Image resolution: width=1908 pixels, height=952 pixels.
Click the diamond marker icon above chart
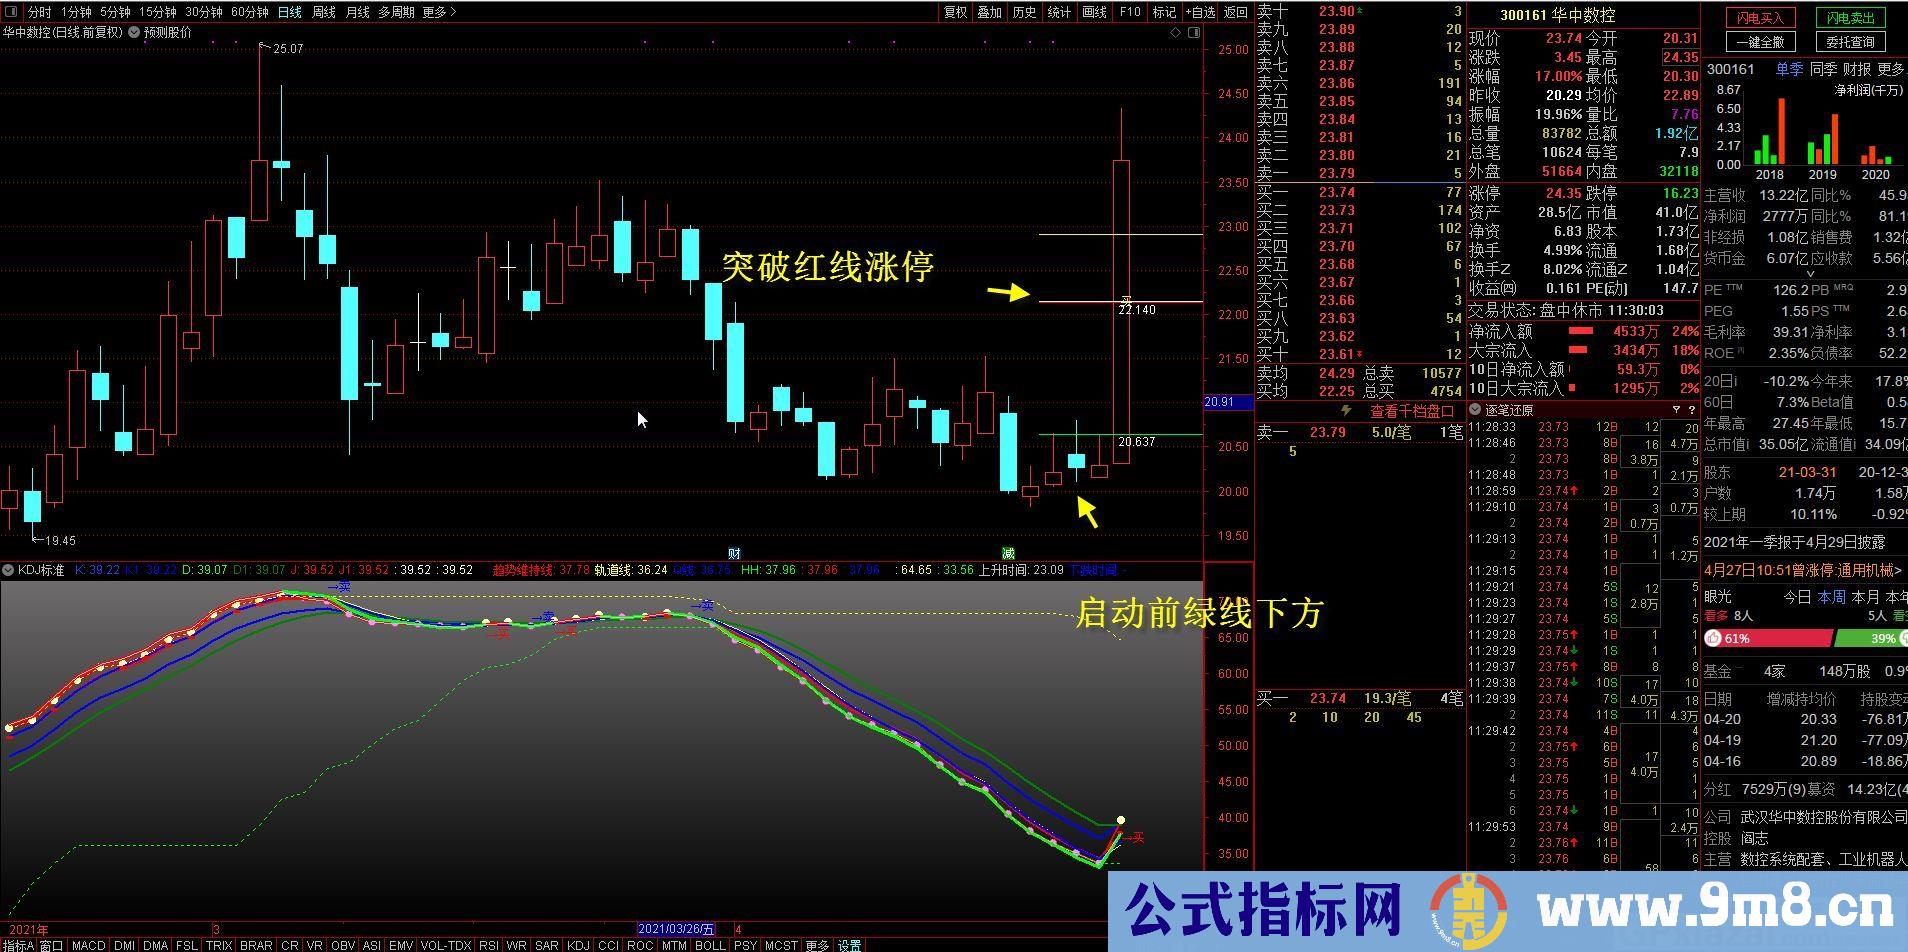pyautogui.click(x=1176, y=33)
